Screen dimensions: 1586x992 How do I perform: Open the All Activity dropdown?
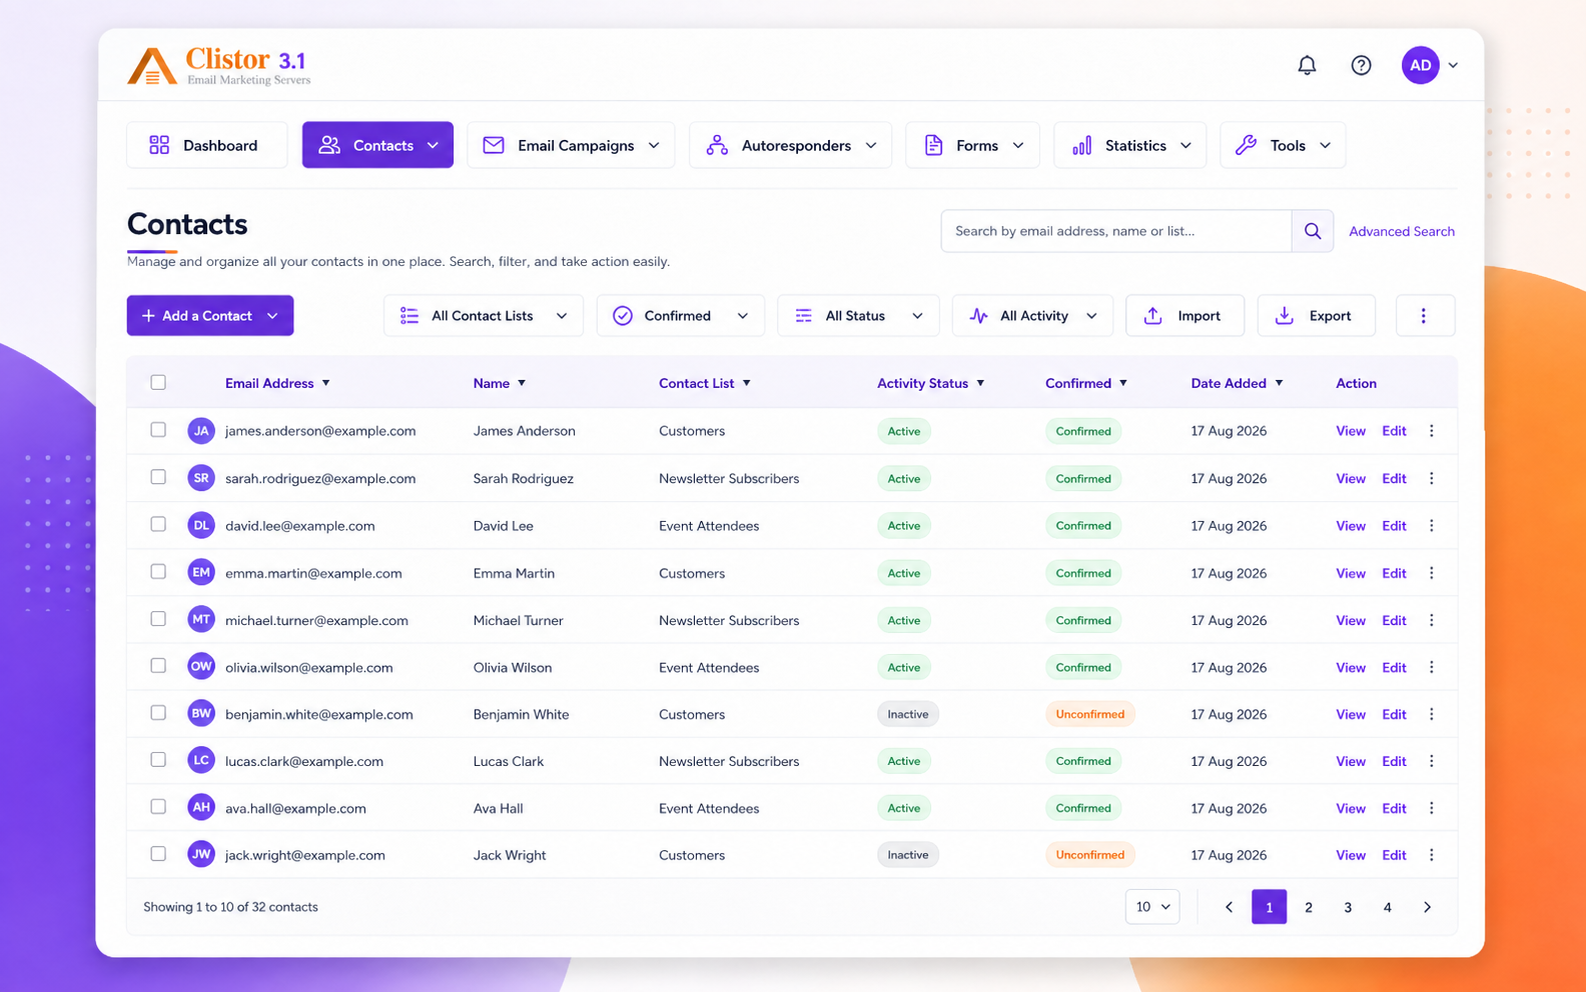tap(1032, 316)
